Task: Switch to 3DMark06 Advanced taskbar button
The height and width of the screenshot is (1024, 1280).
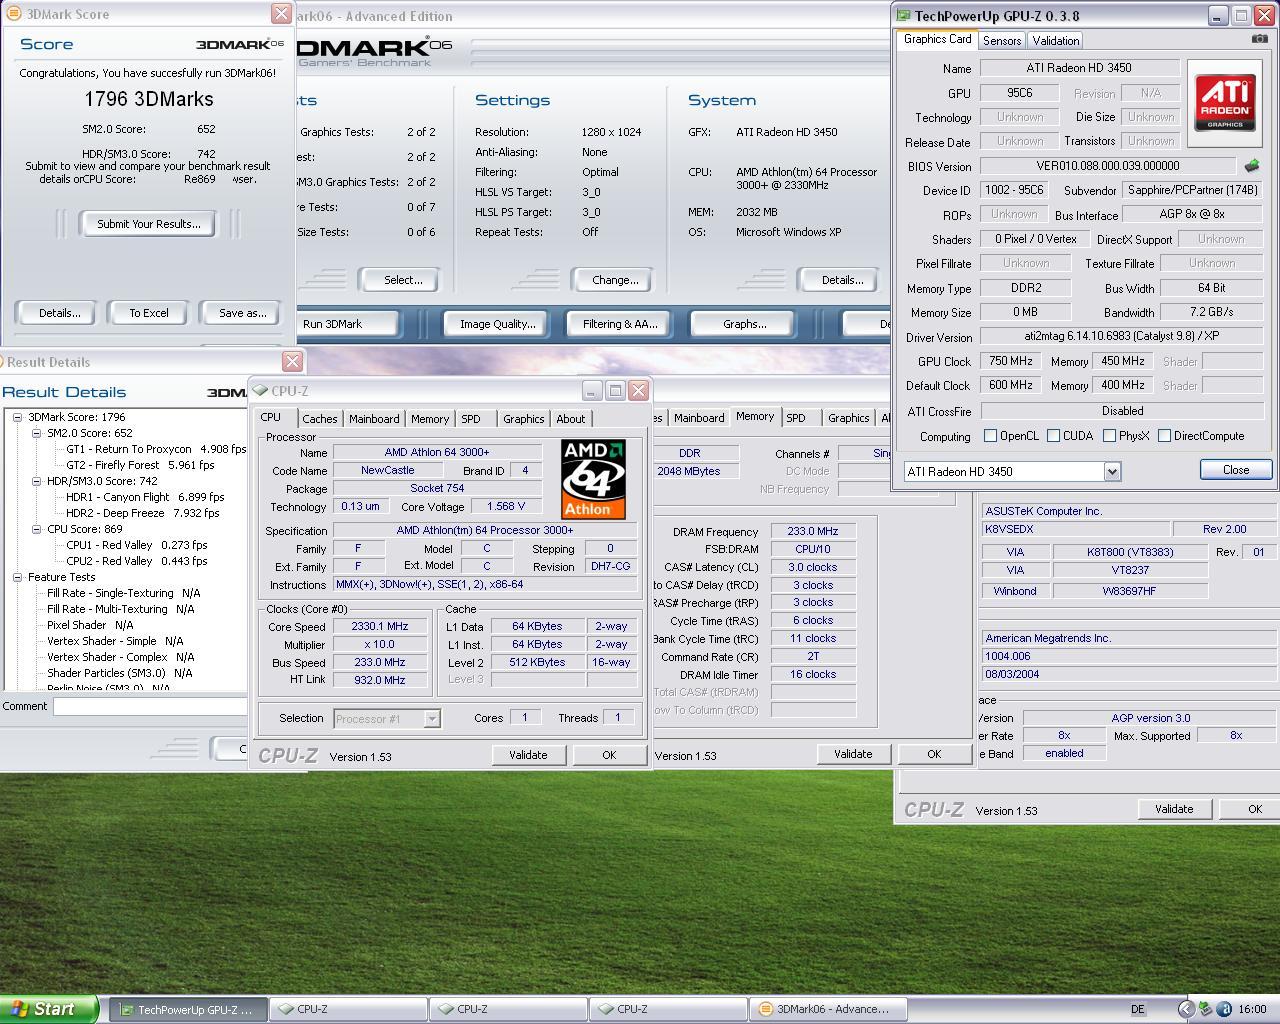Action: click(829, 1009)
